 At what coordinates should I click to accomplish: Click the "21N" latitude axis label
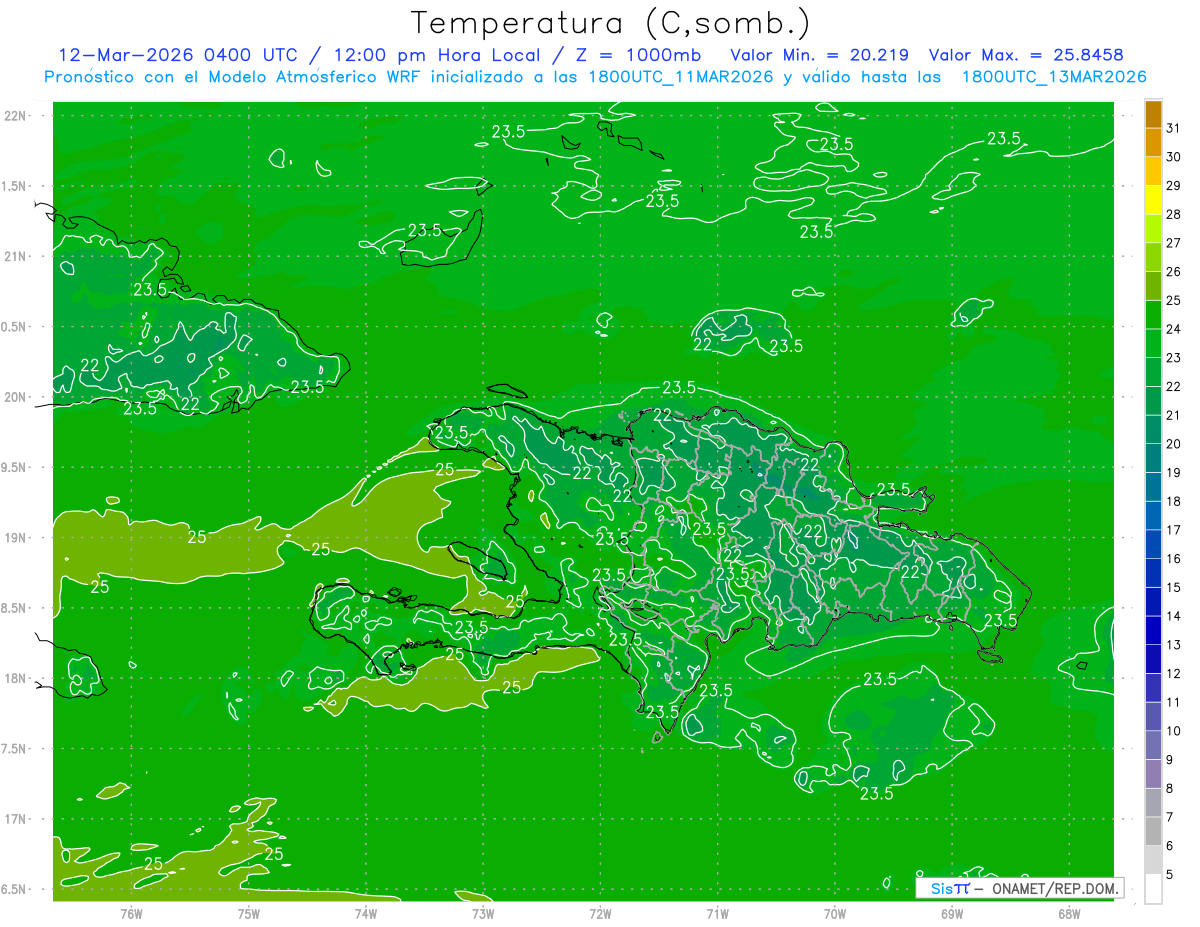15,256
